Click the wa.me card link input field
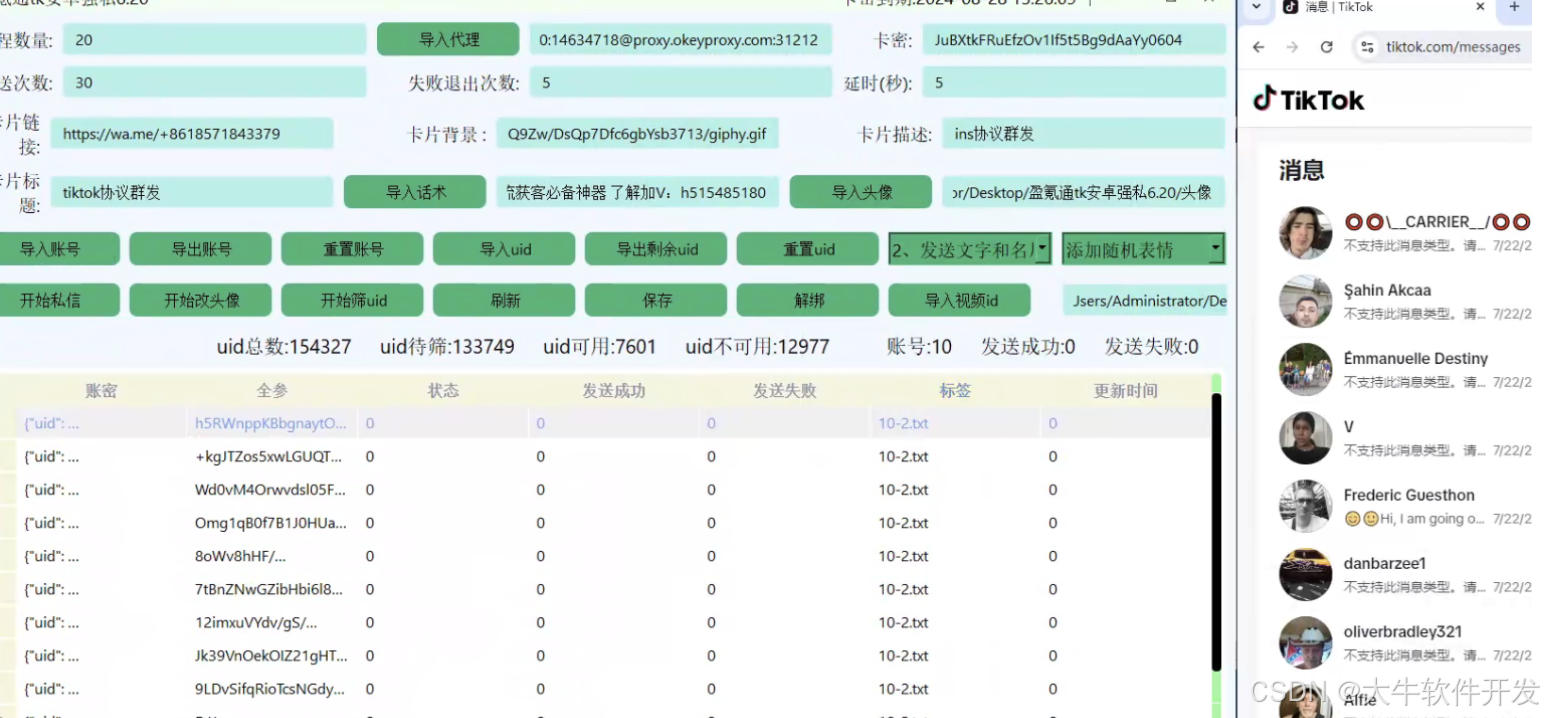This screenshot has height=718, width=1544. (192, 133)
